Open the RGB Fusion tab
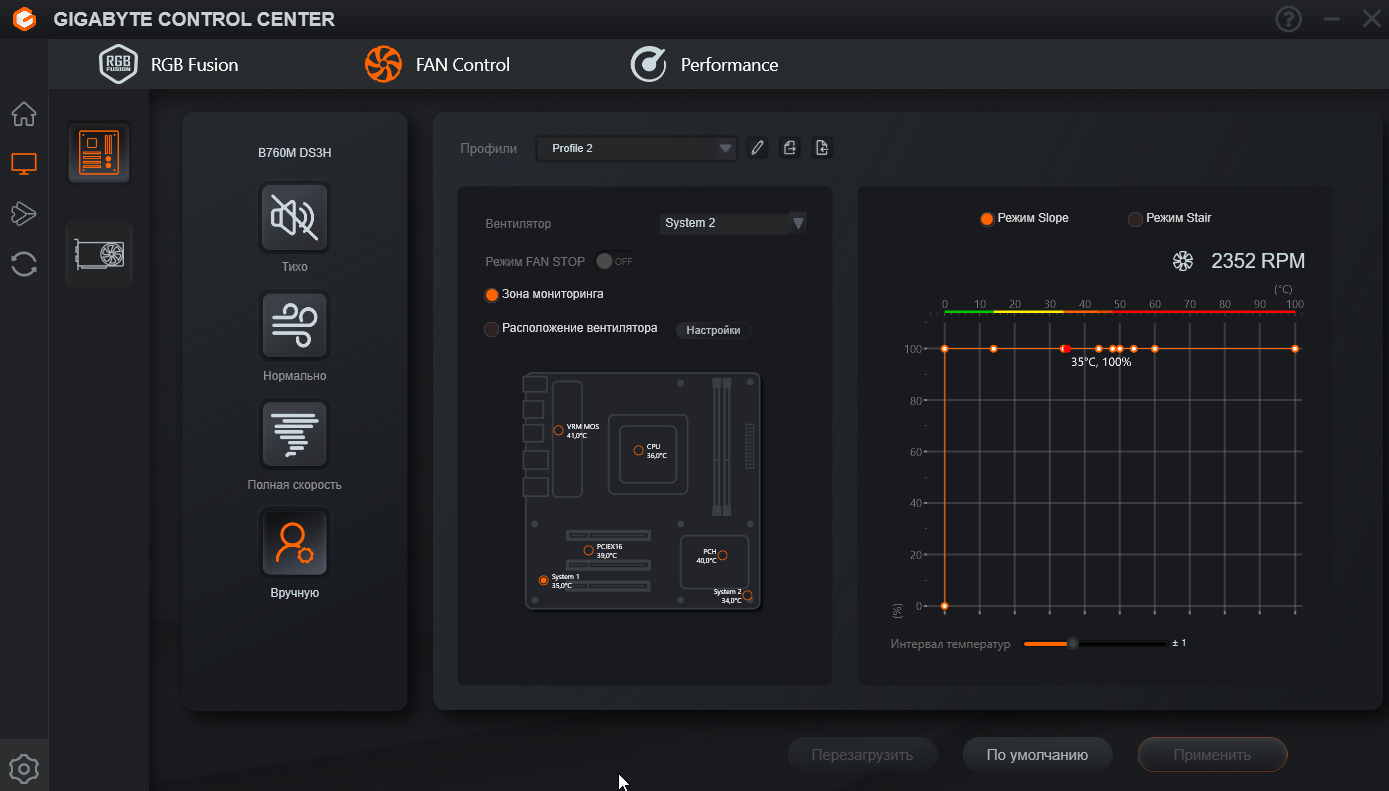 coord(169,65)
